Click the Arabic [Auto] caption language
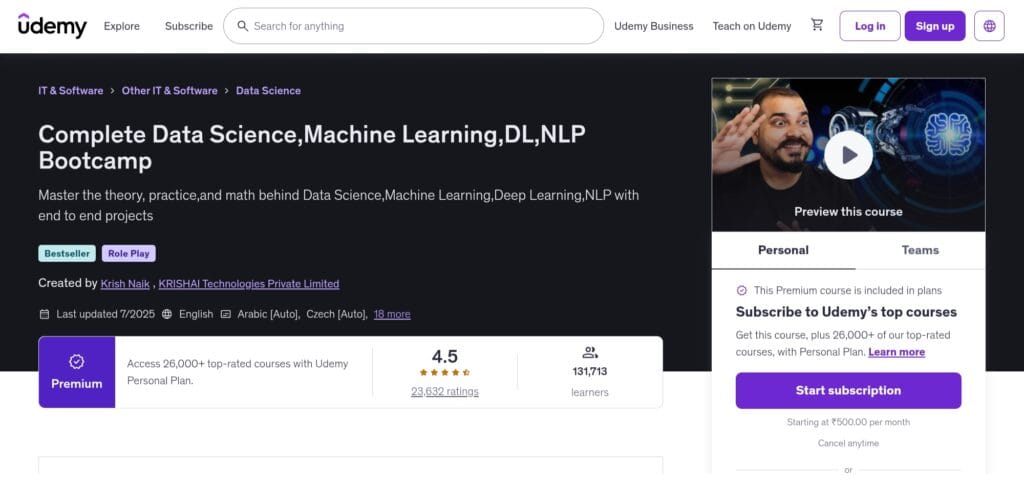 [268, 314]
